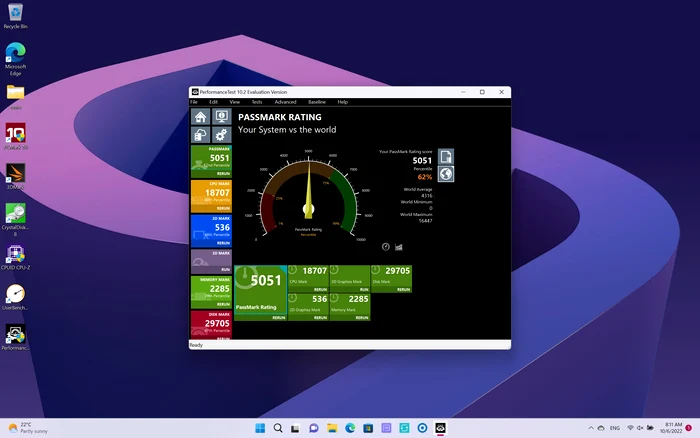Switch to gauge view icon below the dial
The height and width of the screenshot is (438, 700).
(x=386, y=246)
